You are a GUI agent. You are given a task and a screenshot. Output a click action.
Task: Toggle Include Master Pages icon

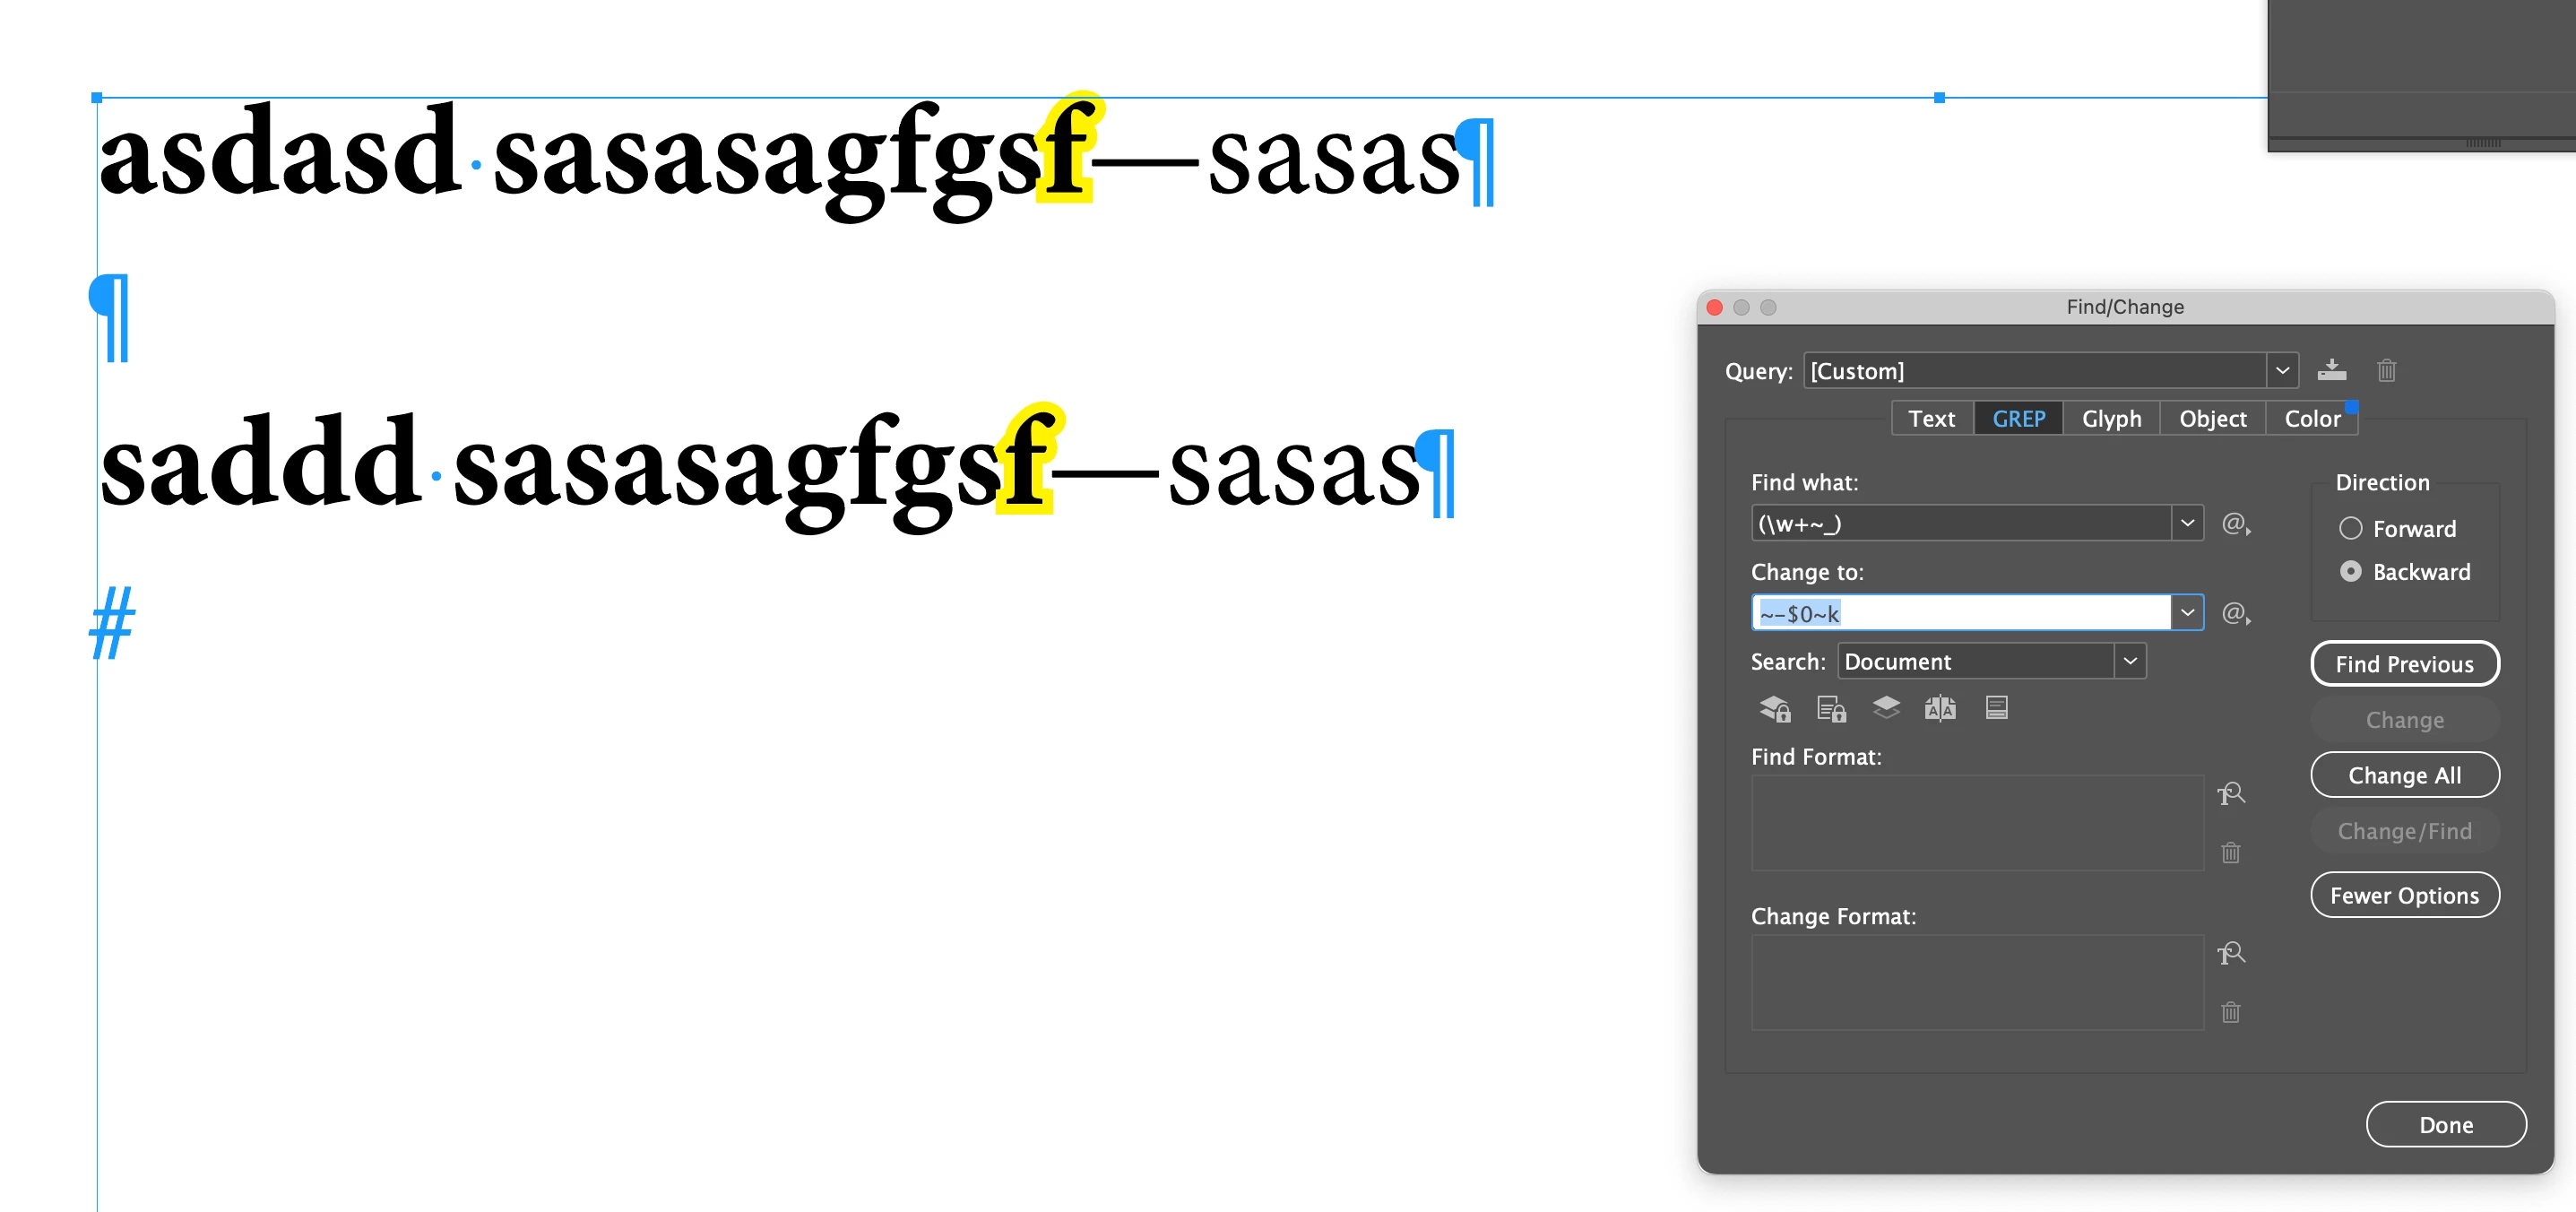tap(1940, 708)
